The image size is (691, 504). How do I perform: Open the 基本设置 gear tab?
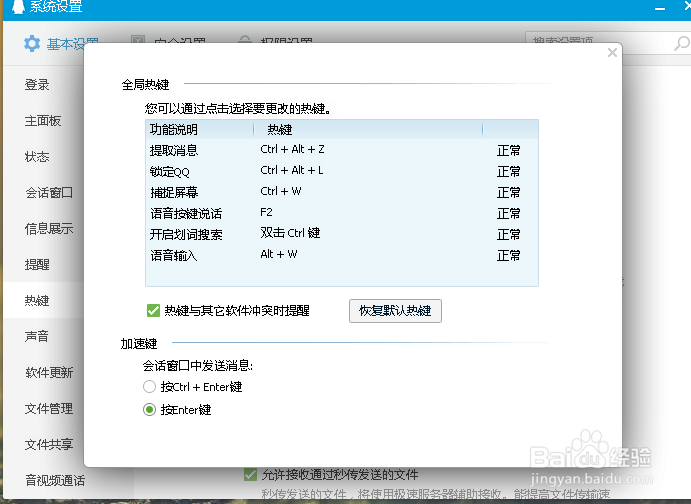(x=61, y=44)
